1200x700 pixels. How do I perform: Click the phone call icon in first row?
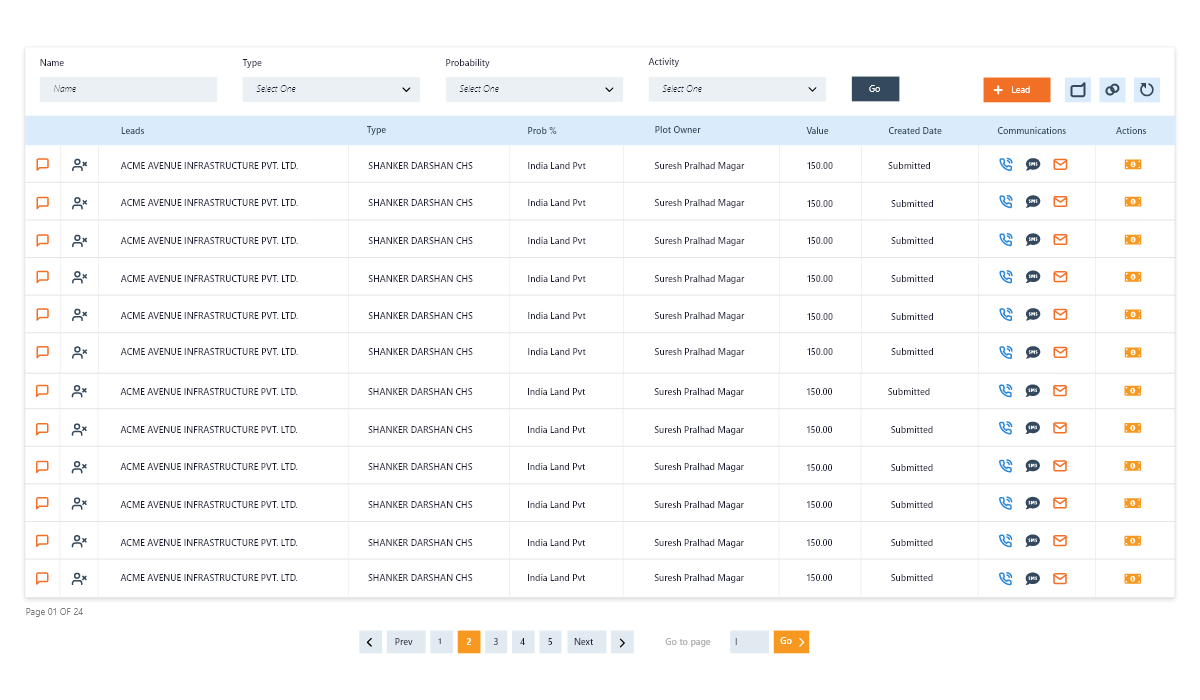point(1006,164)
